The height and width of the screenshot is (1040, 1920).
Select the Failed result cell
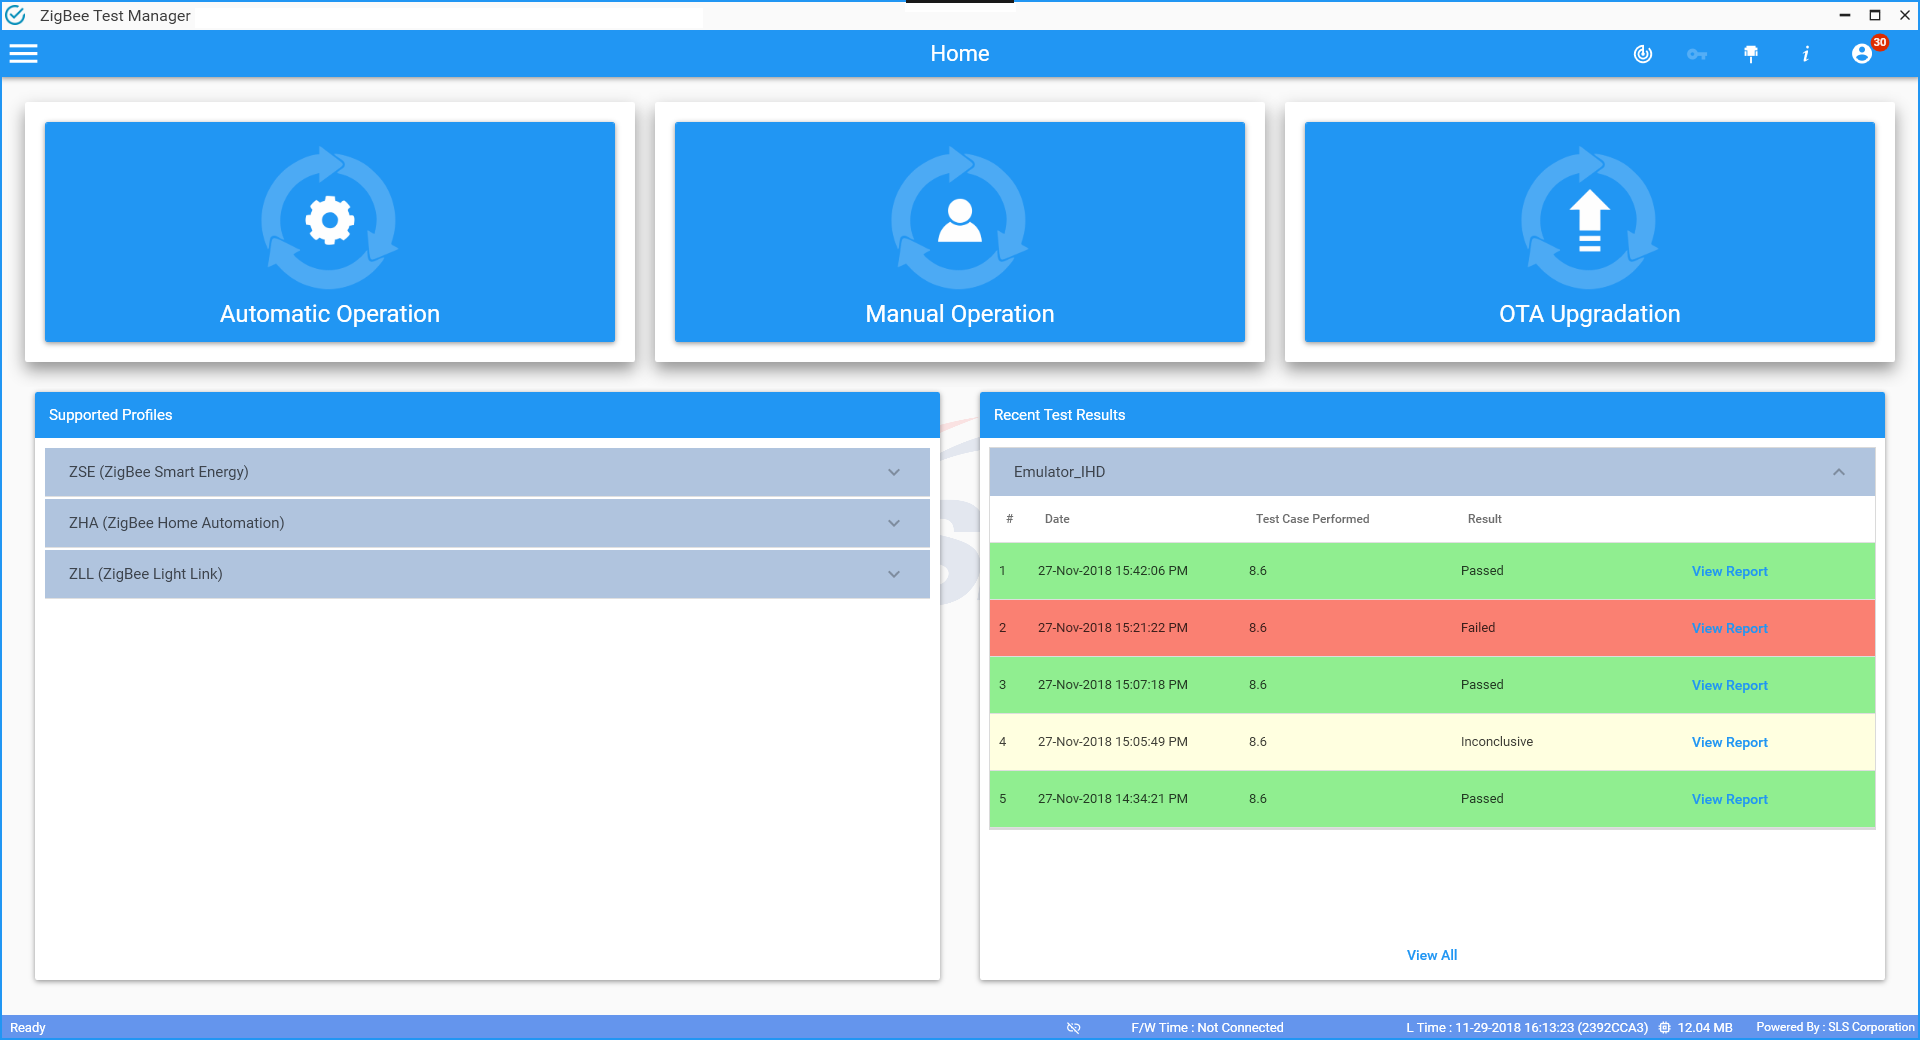(x=1478, y=628)
